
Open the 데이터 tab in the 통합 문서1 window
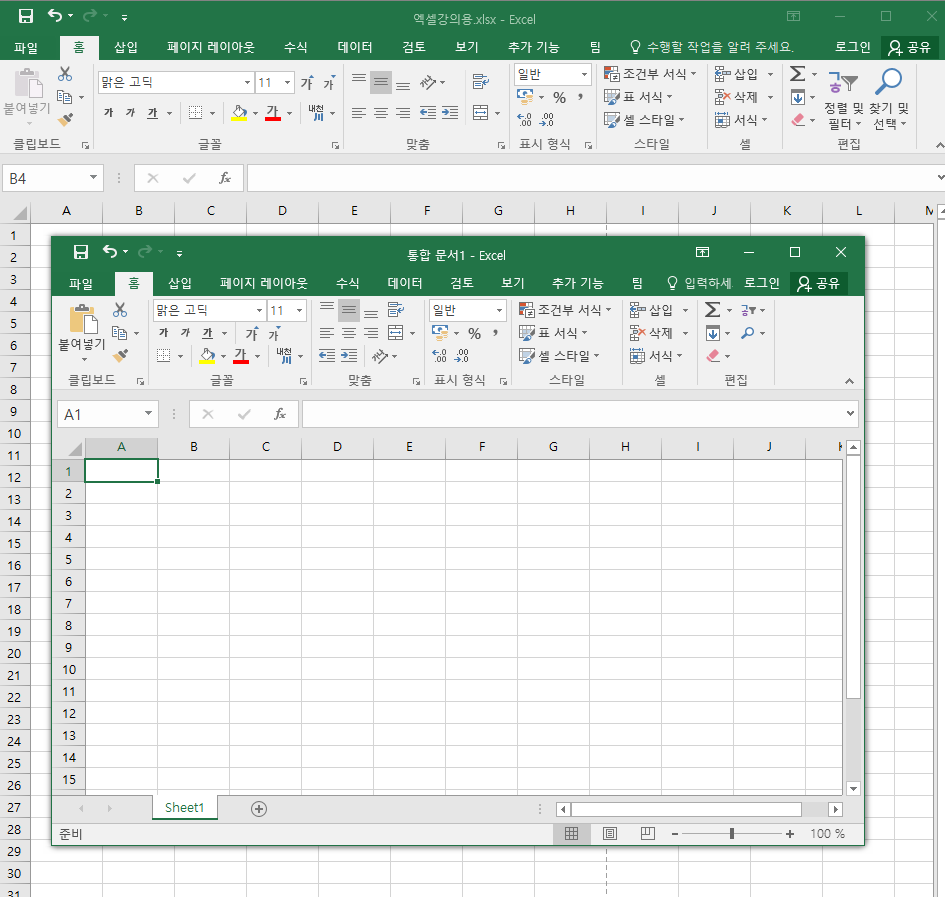click(x=404, y=283)
